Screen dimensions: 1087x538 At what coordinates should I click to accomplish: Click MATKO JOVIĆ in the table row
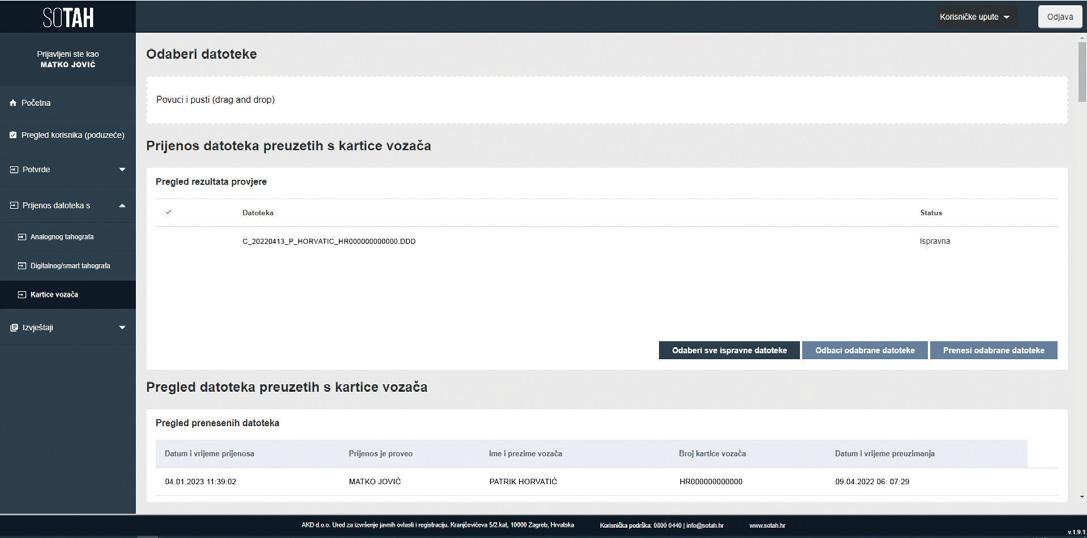pyautogui.click(x=375, y=482)
